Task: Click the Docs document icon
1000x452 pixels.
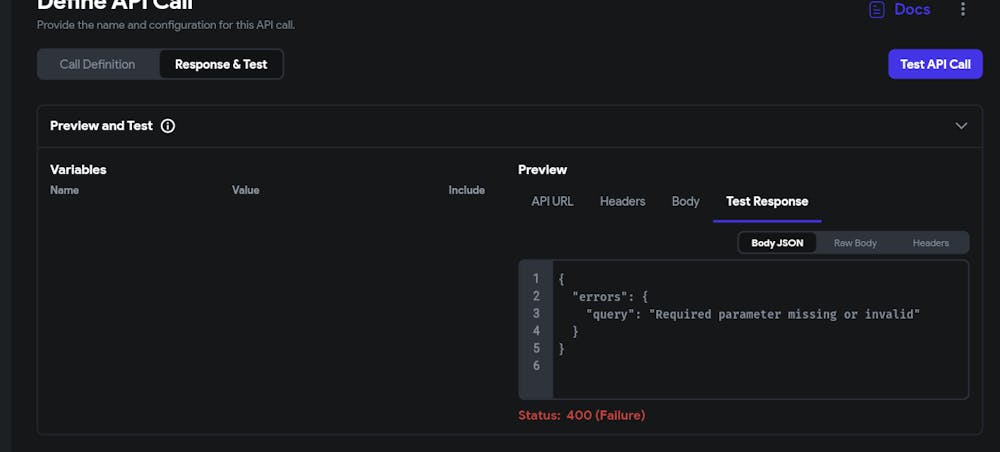Action: click(x=877, y=10)
